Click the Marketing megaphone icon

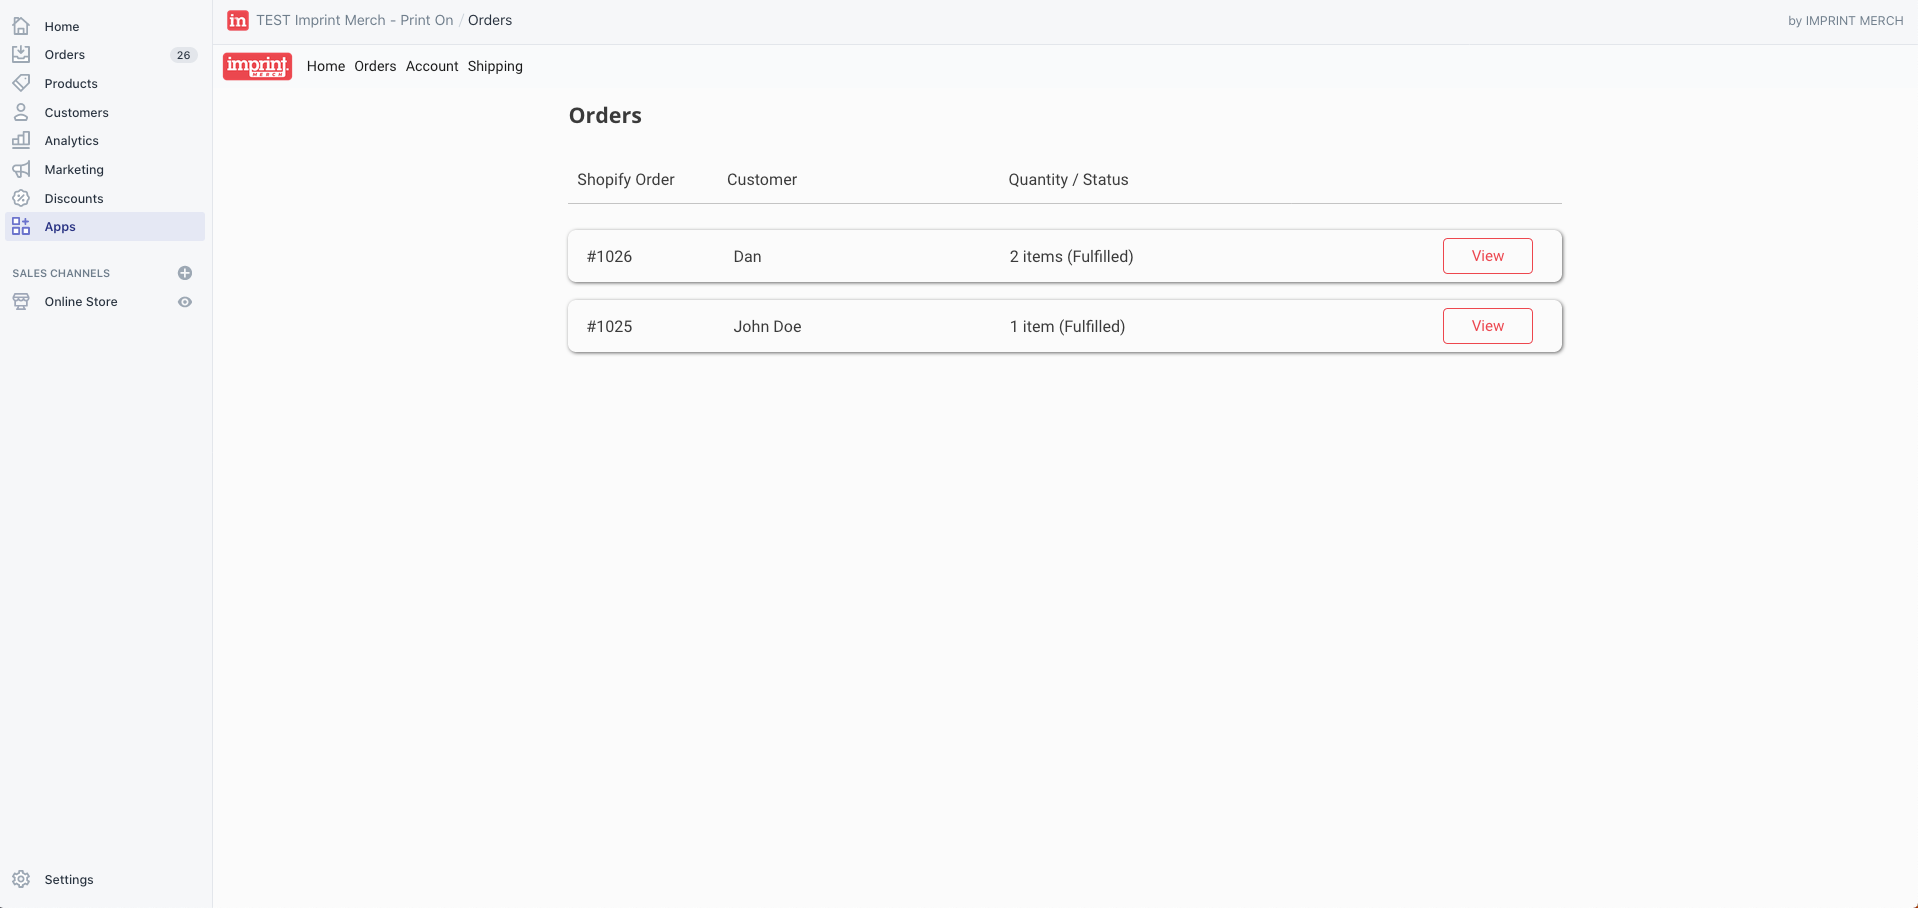21,169
